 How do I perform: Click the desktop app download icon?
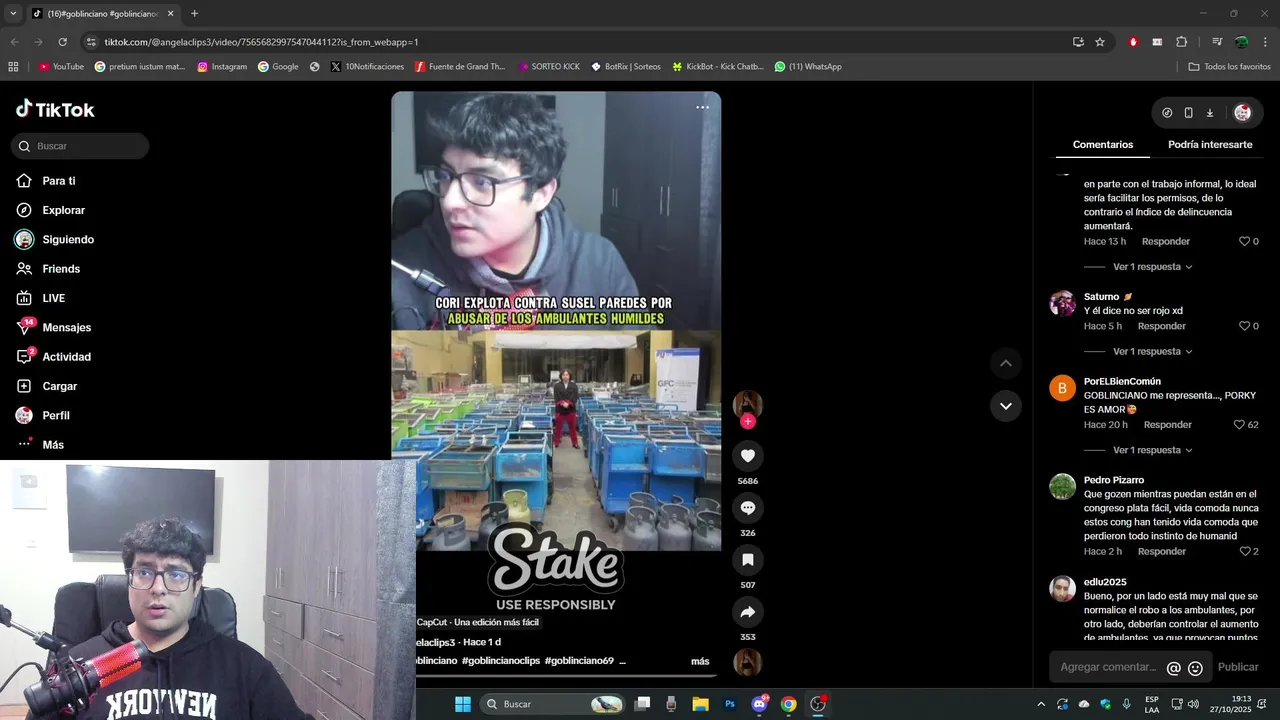pos(1209,113)
